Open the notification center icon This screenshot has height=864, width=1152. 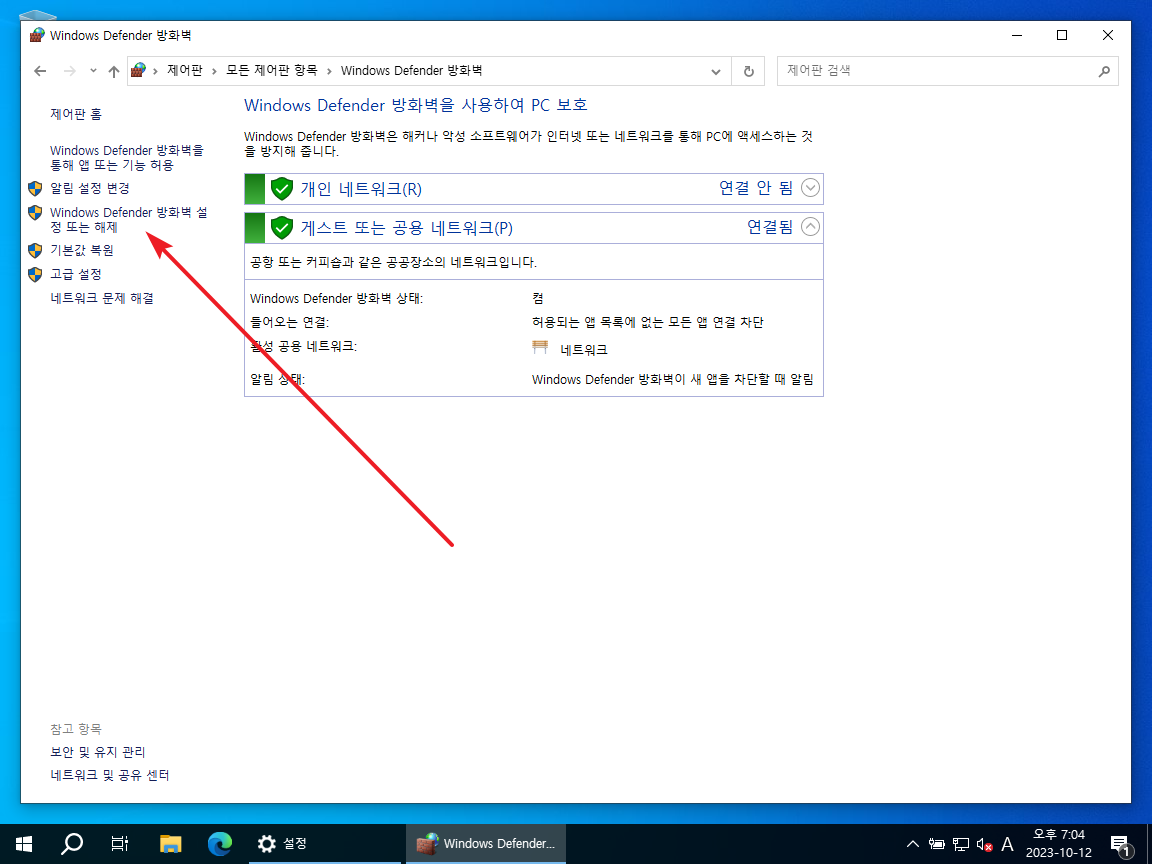pos(1121,845)
